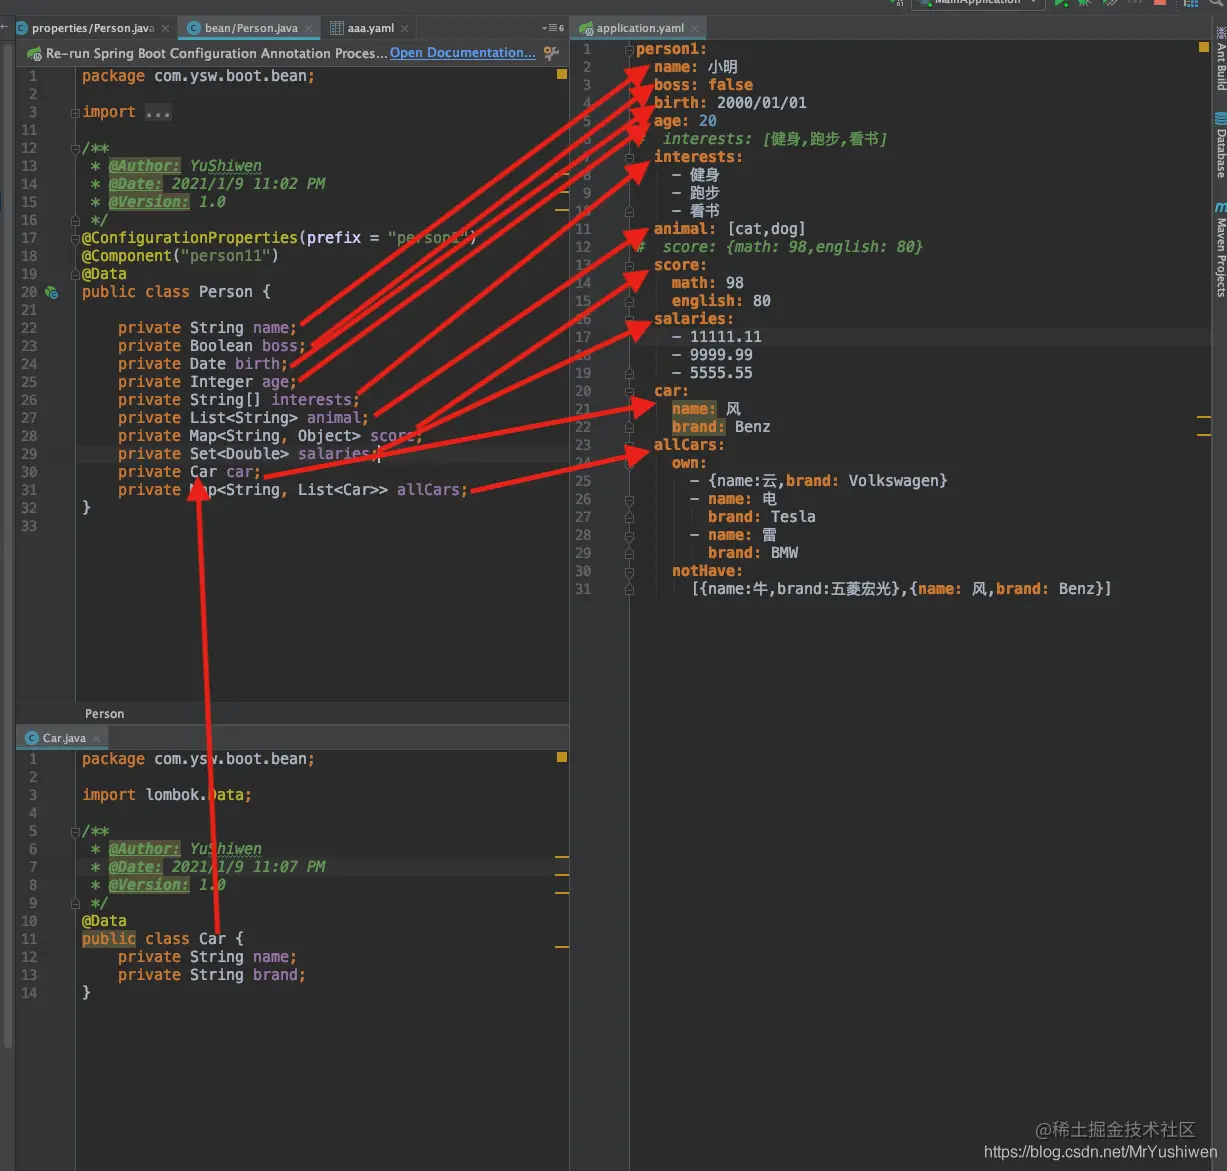This screenshot has height=1171, width=1227.
Task: Click the 'birth: 2000/01/01' yaml line
Action: (730, 103)
